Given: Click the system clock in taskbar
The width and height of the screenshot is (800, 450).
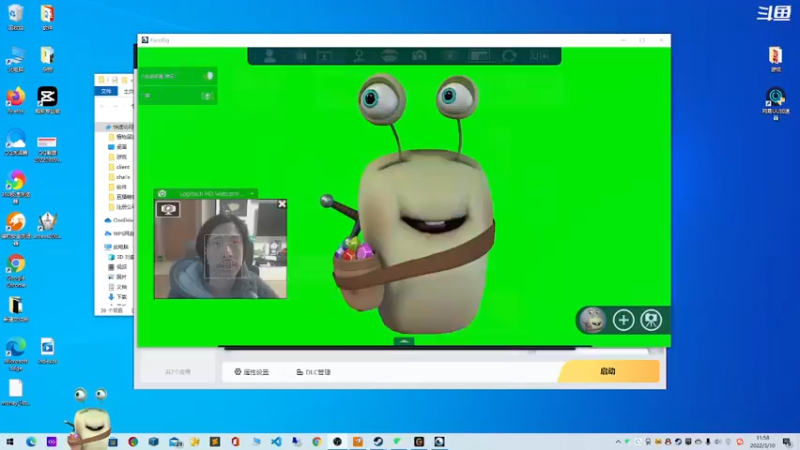Looking at the screenshot, I should pos(763,442).
